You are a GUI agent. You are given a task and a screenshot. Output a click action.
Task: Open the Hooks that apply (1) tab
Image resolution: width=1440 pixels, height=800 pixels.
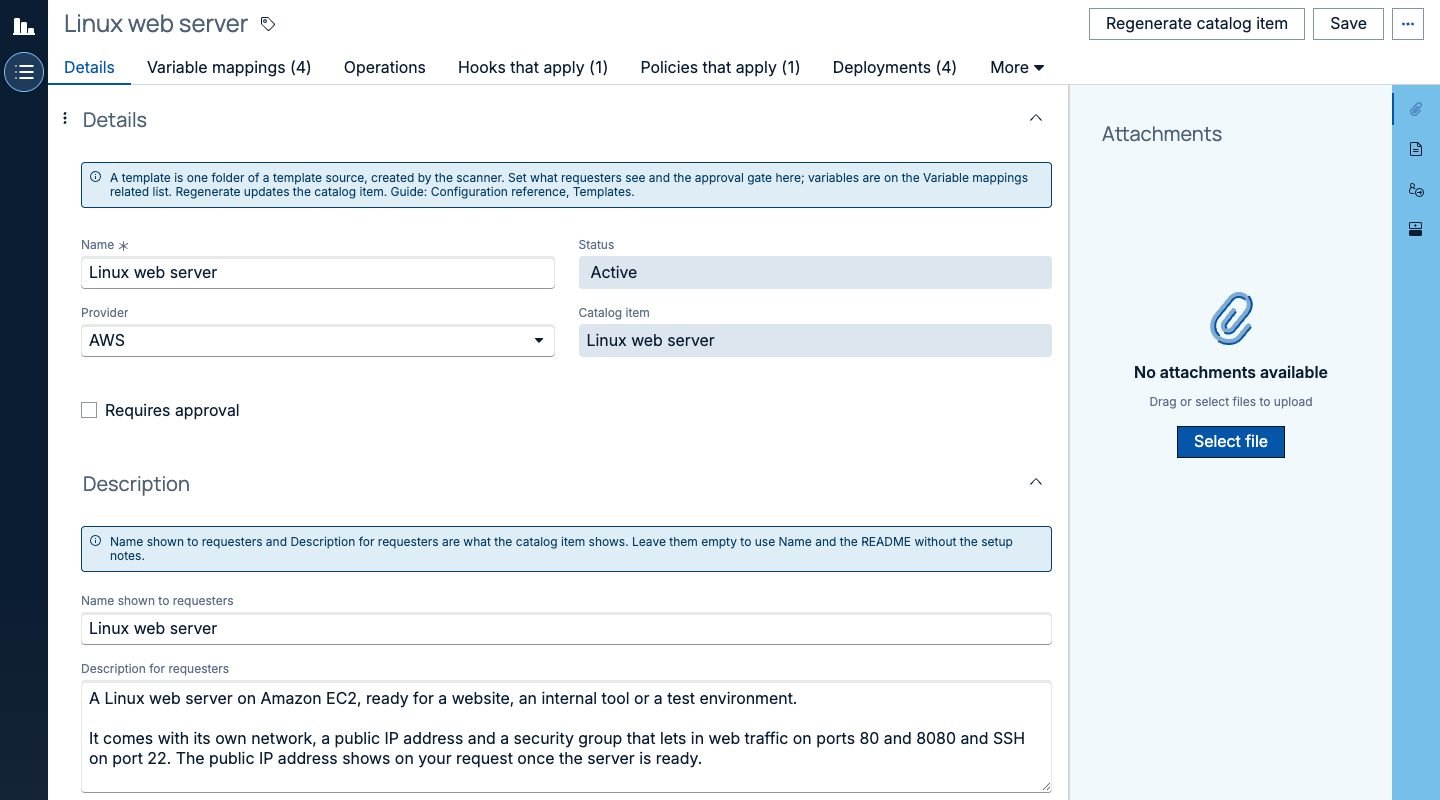click(533, 67)
